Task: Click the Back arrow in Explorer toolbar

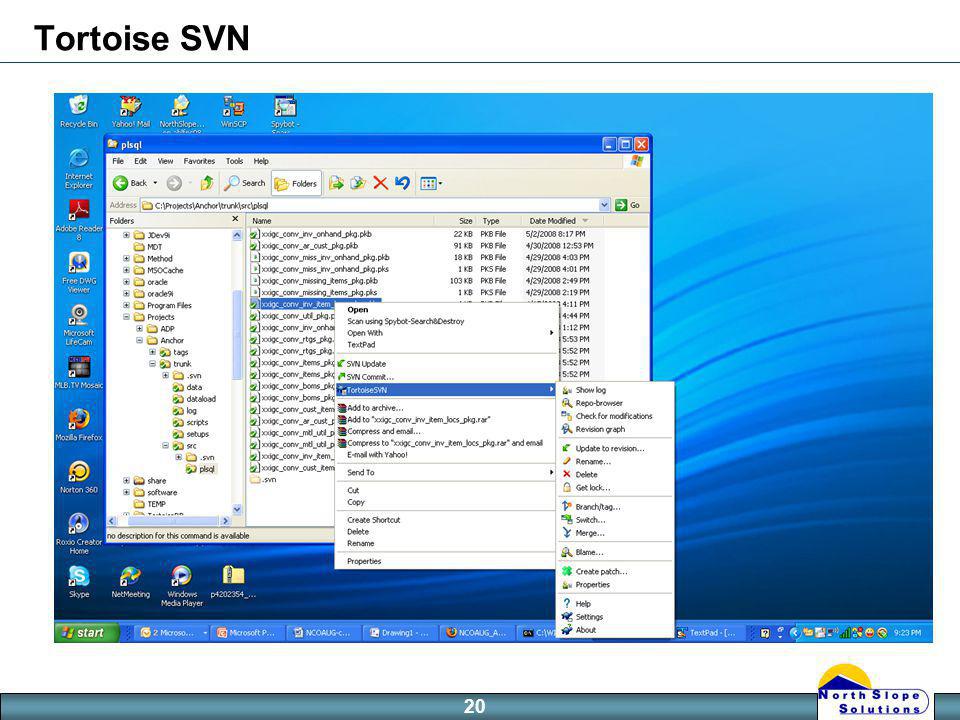Action: tap(130, 183)
